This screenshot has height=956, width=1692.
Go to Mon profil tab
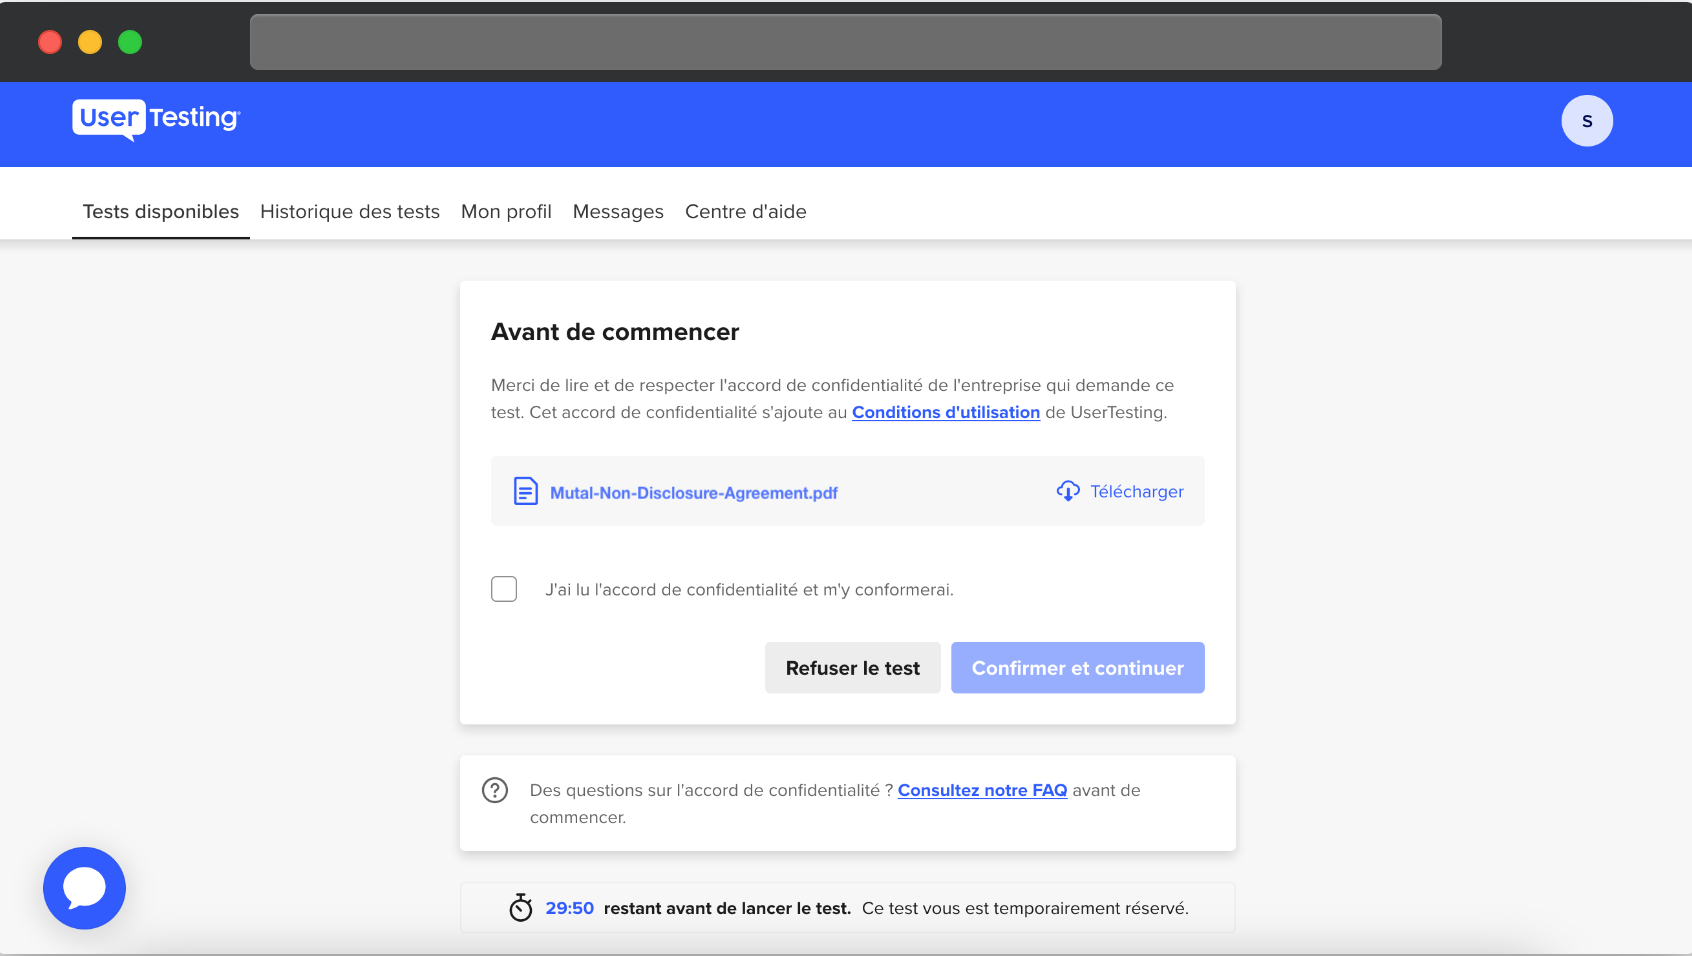click(506, 212)
